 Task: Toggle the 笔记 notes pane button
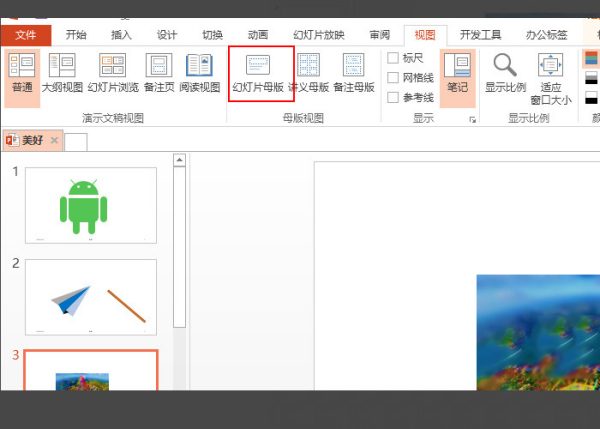[x=457, y=78]
